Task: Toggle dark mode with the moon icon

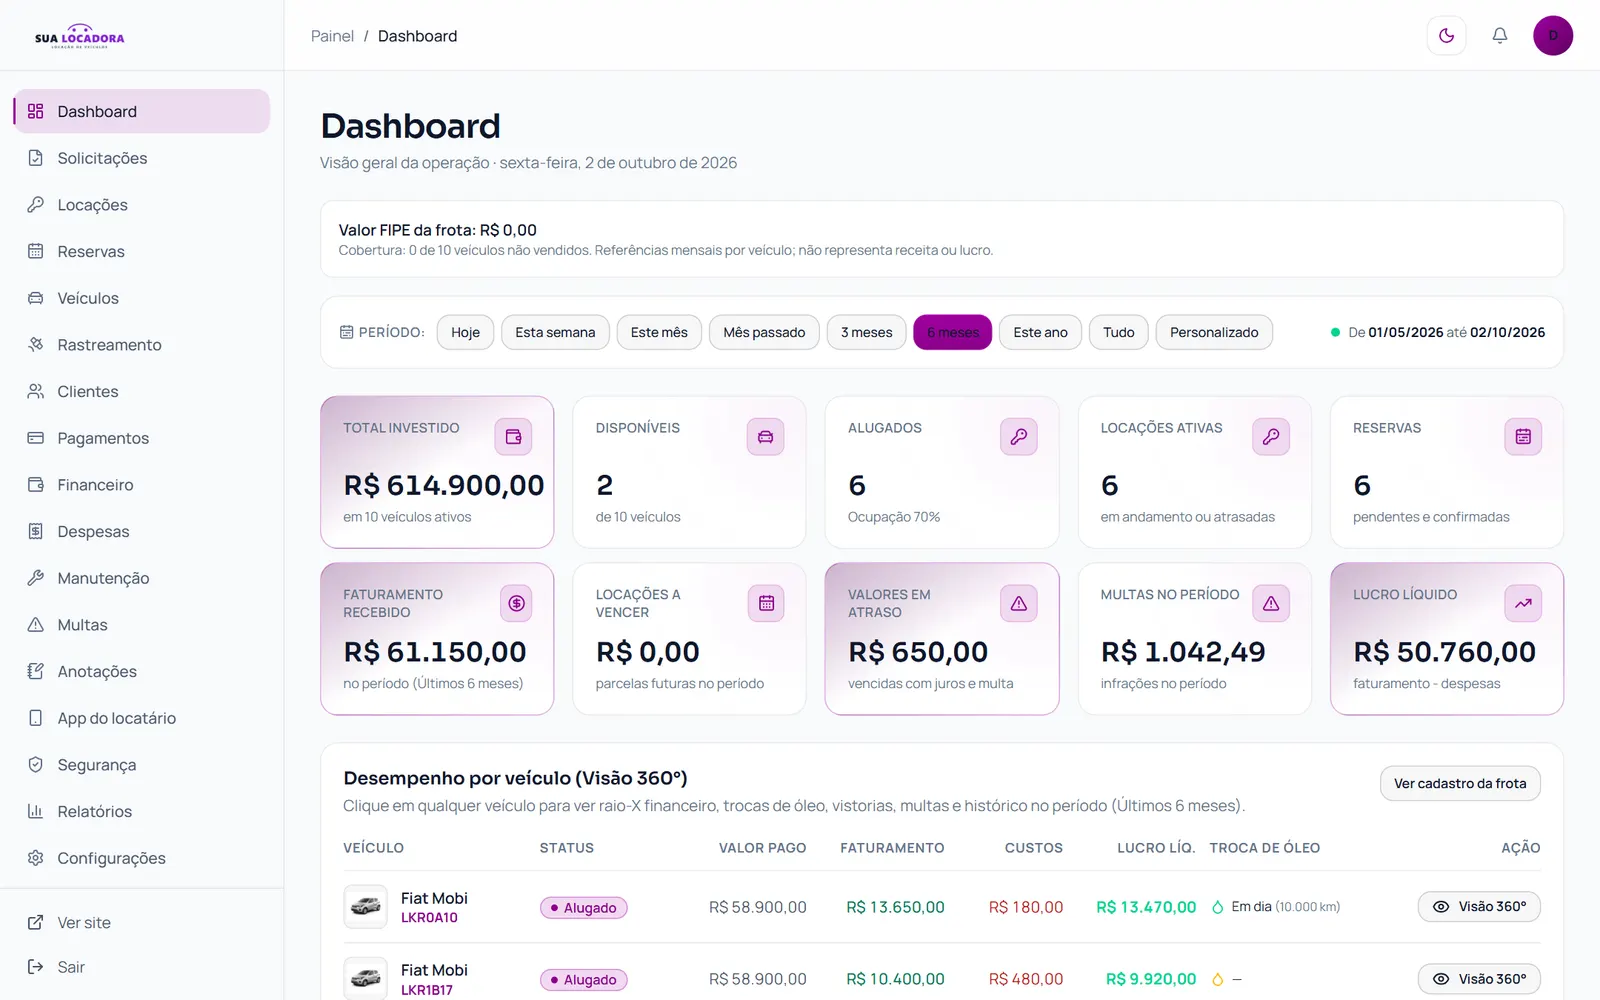Action: [1446, 36]
